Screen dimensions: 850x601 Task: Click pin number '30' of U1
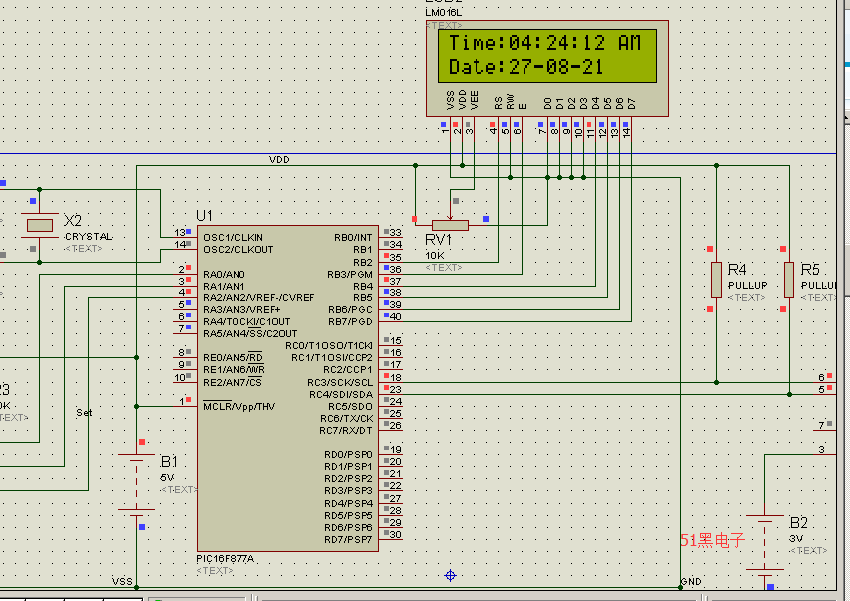pyautogui.click(x=396, y=534)
